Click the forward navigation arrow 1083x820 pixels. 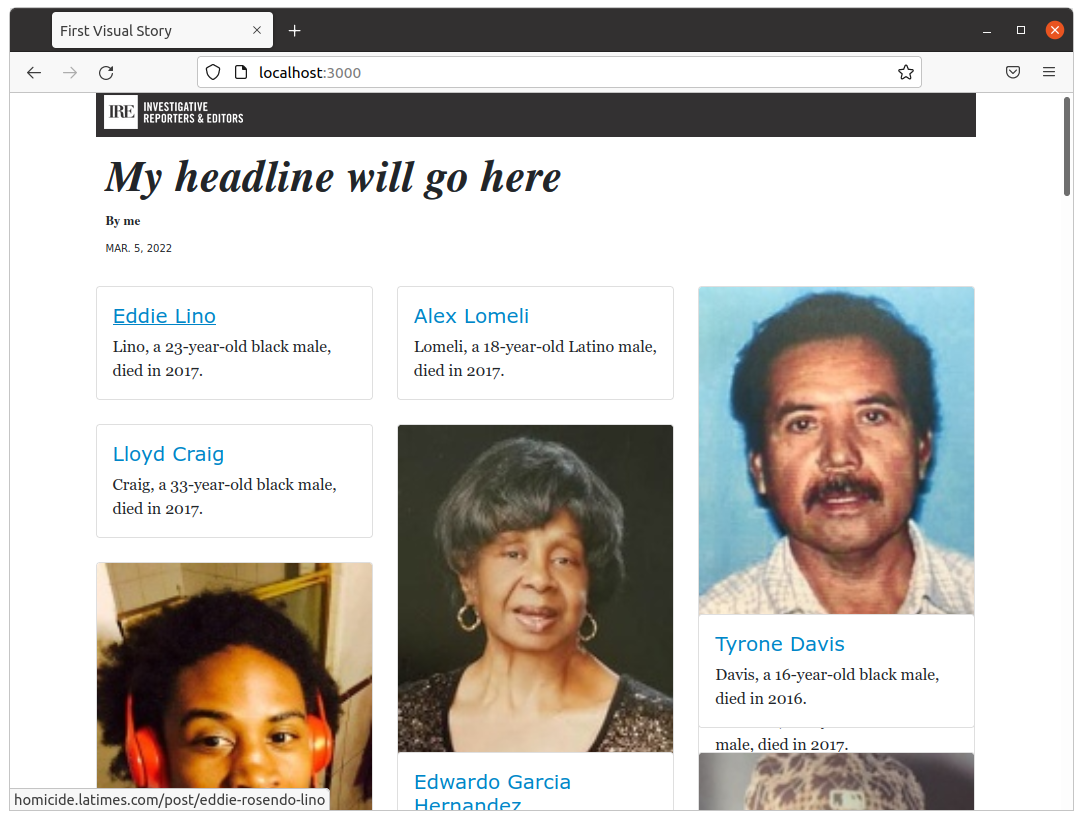click(x=70, y=73)
